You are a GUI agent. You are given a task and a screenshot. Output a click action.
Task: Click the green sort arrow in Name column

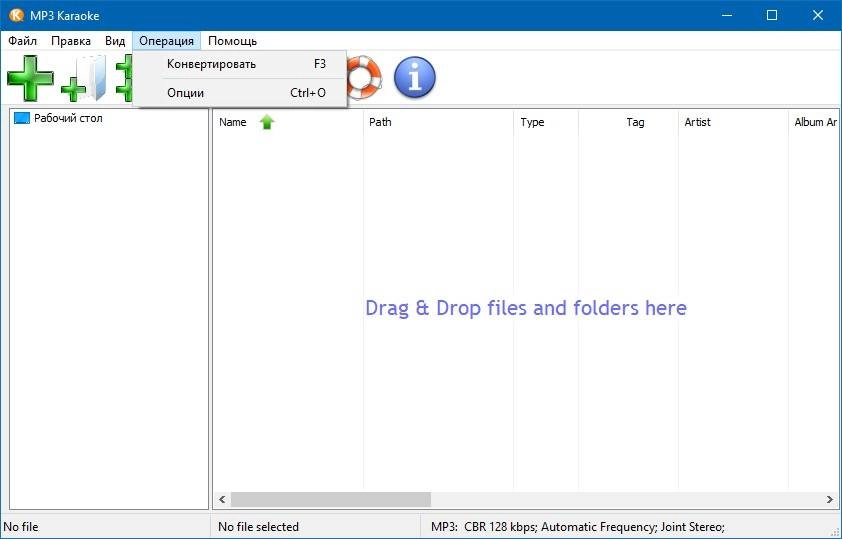coord(267,122)
